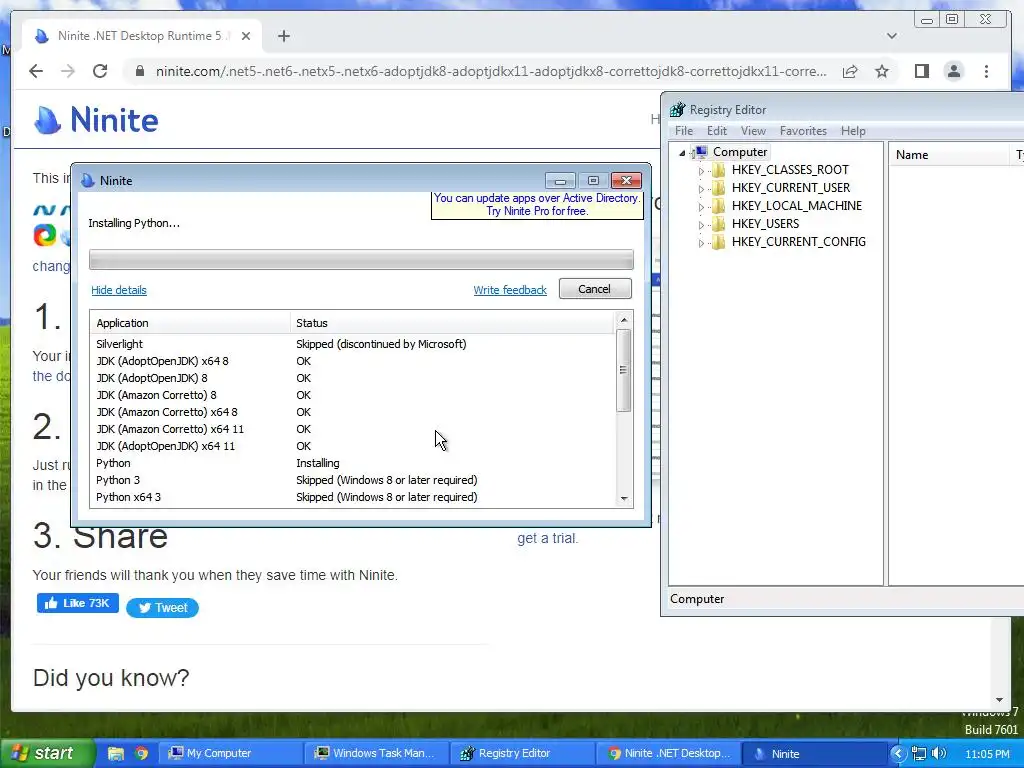This screenshot has height=768, width=1024.
Task: Click the Hide details link
Action: pyautogui.click(x=119, y=290)
